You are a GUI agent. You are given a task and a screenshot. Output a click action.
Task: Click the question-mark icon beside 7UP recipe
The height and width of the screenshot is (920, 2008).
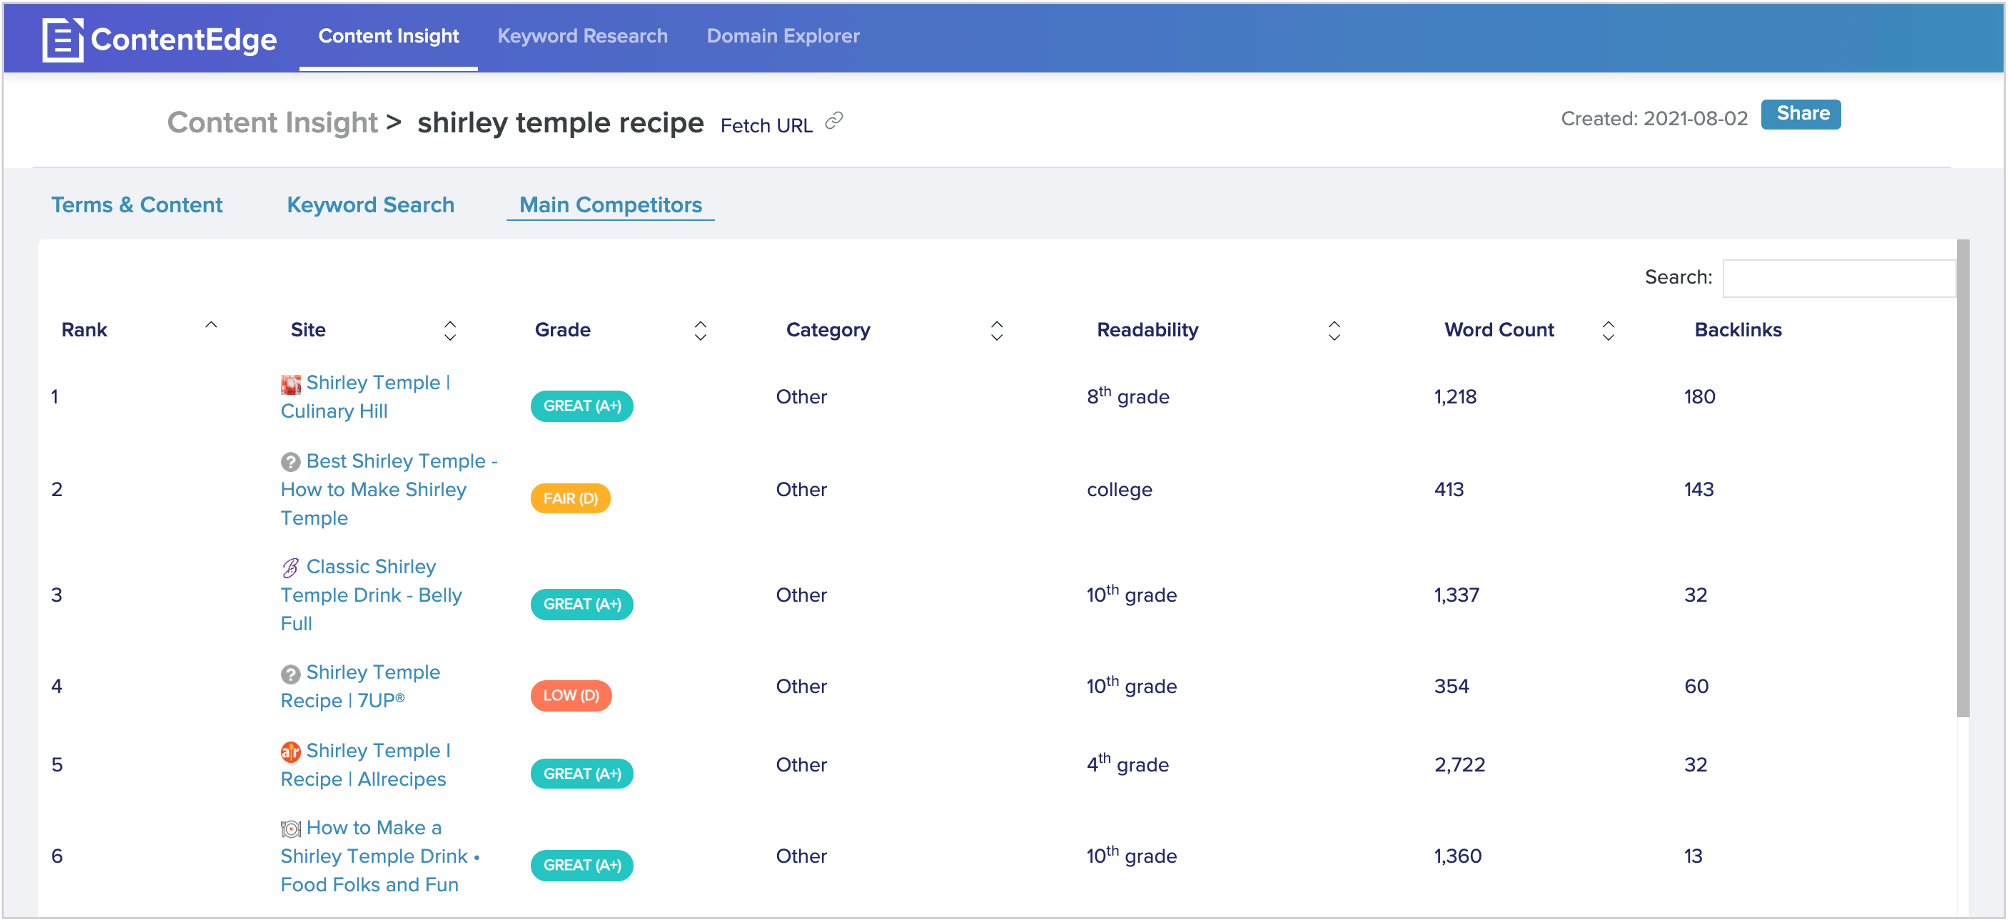(291, 674)
